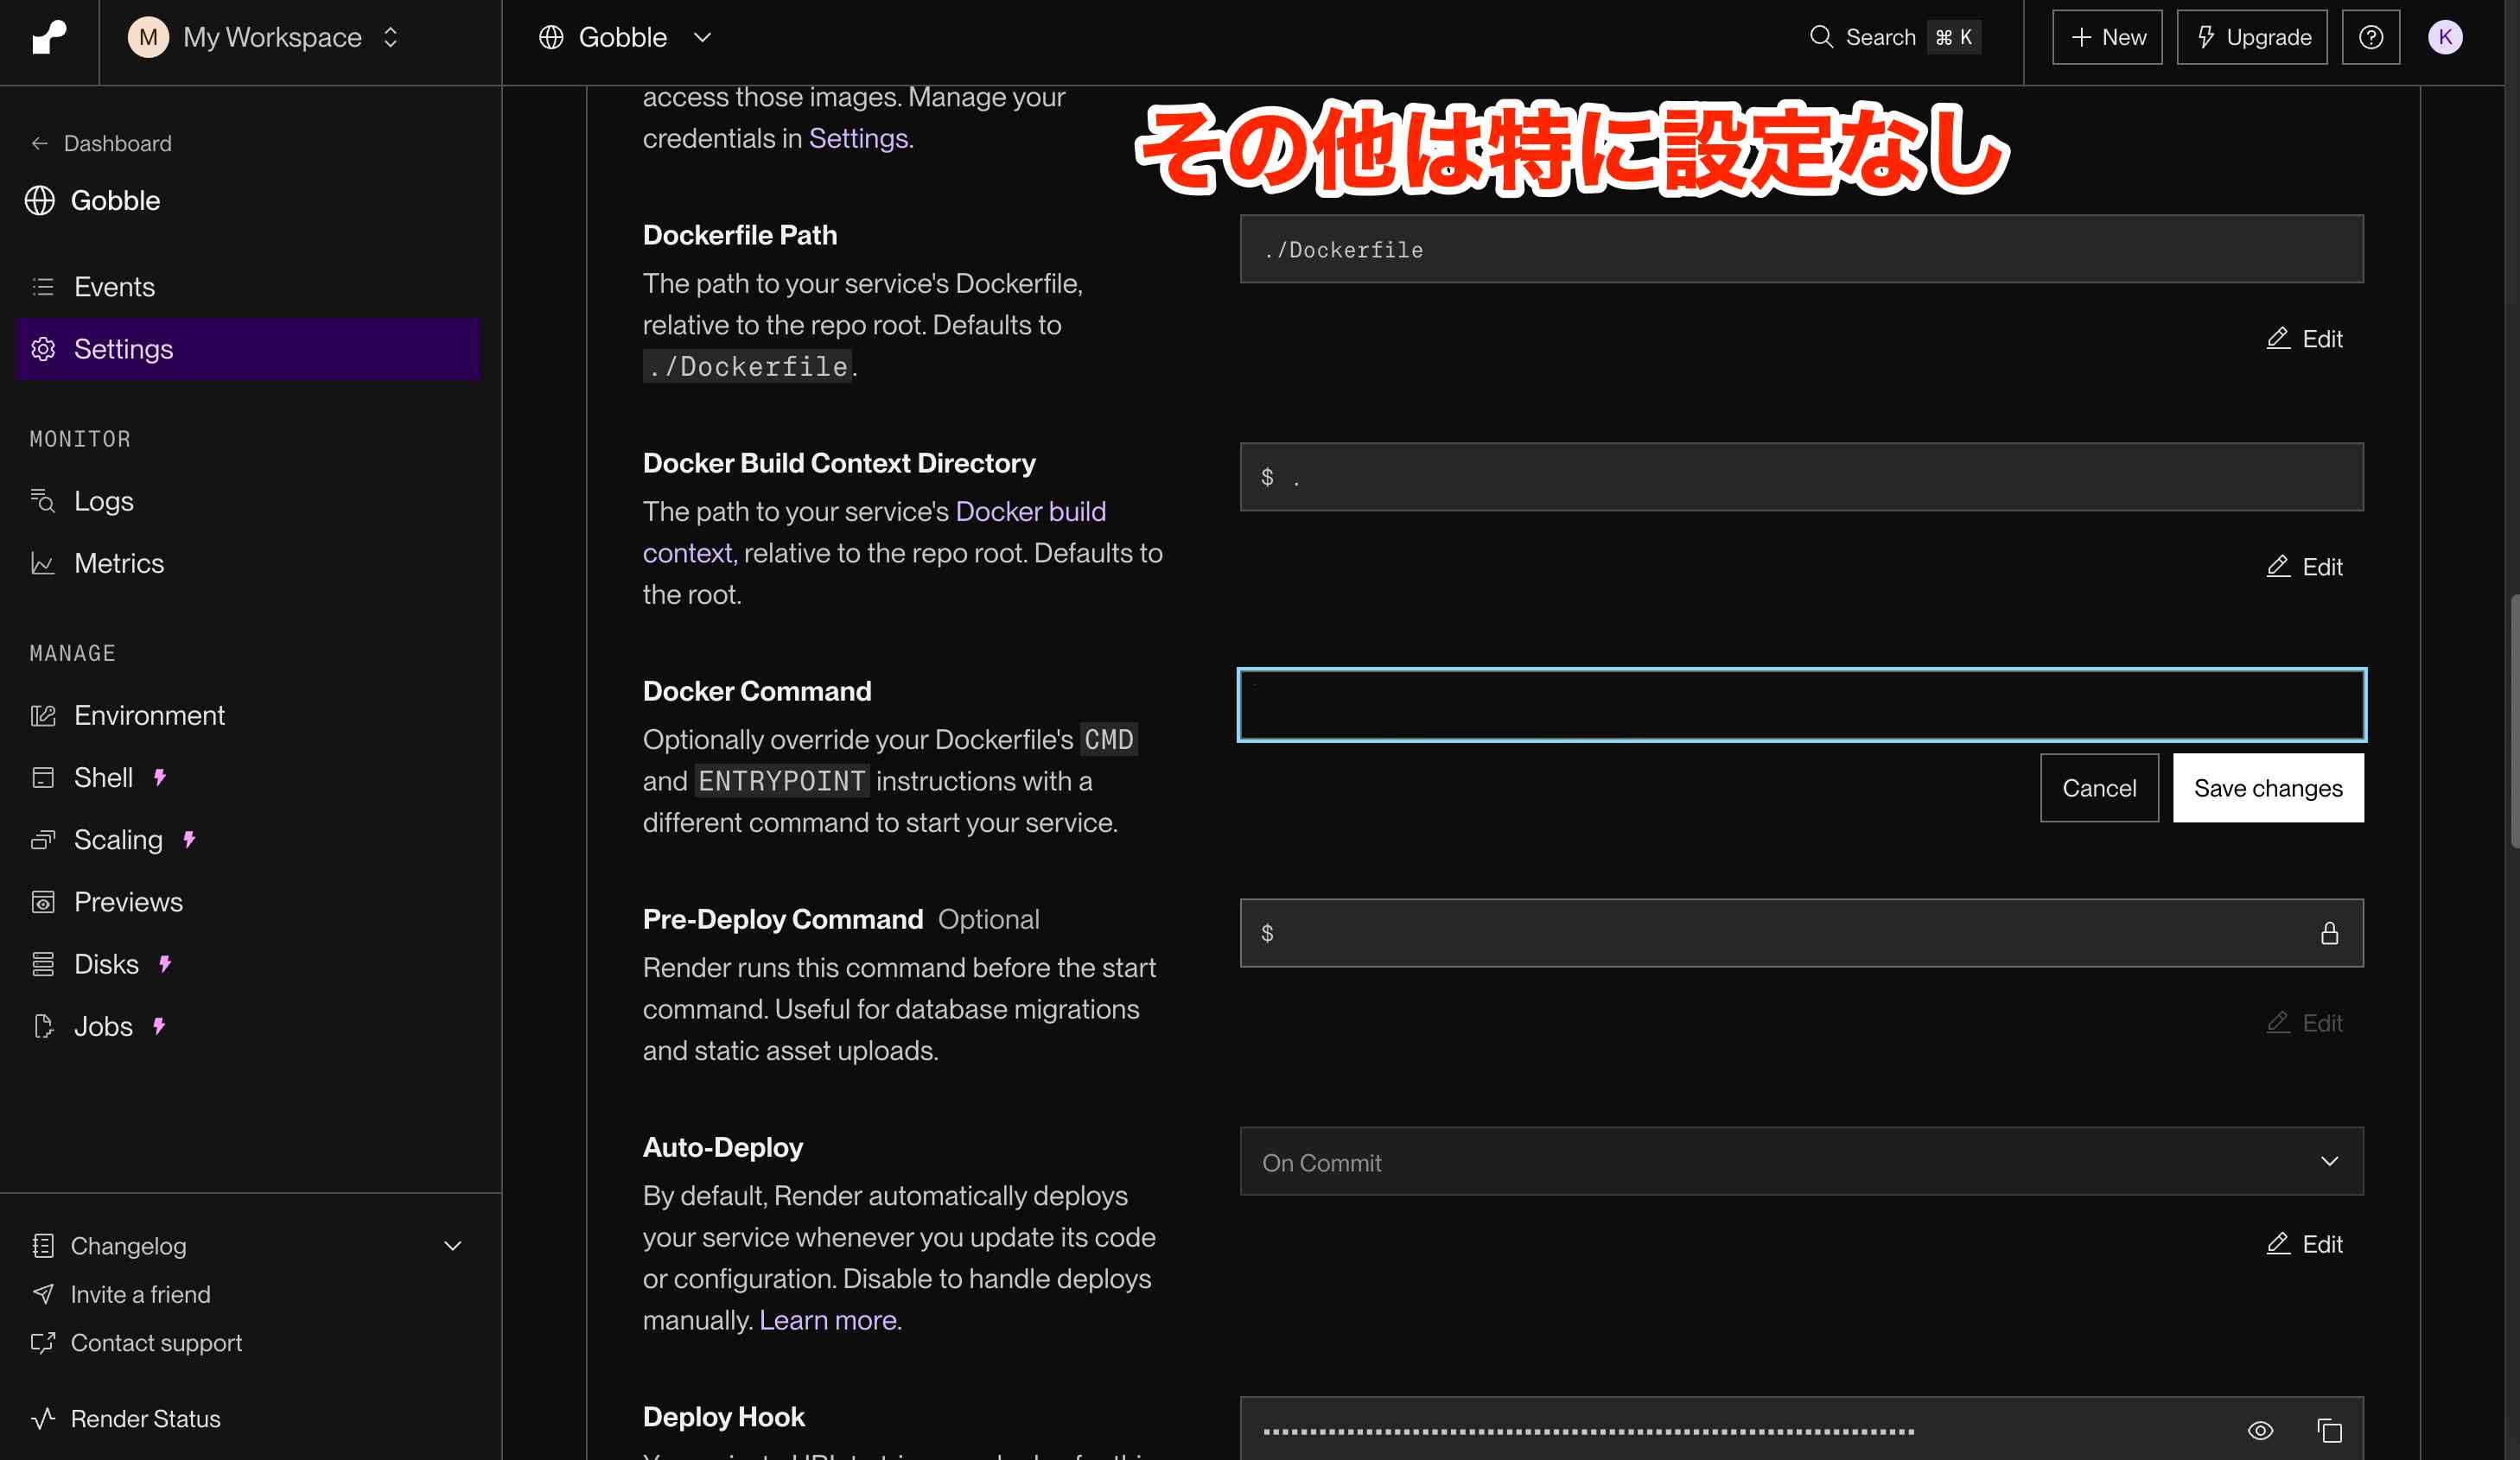Reveal the Deploy Hook with eye icon
2520x1460 pixels.
coord(2260,1430)
